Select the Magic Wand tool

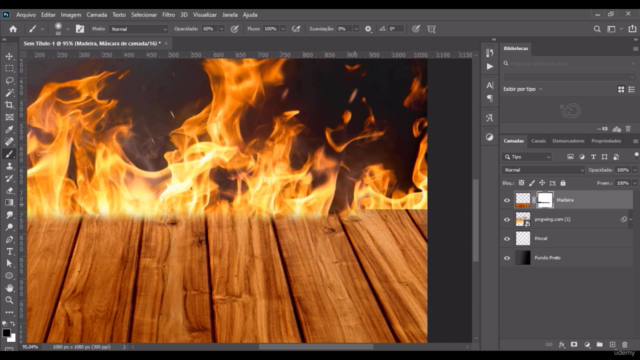click(9, 93)
